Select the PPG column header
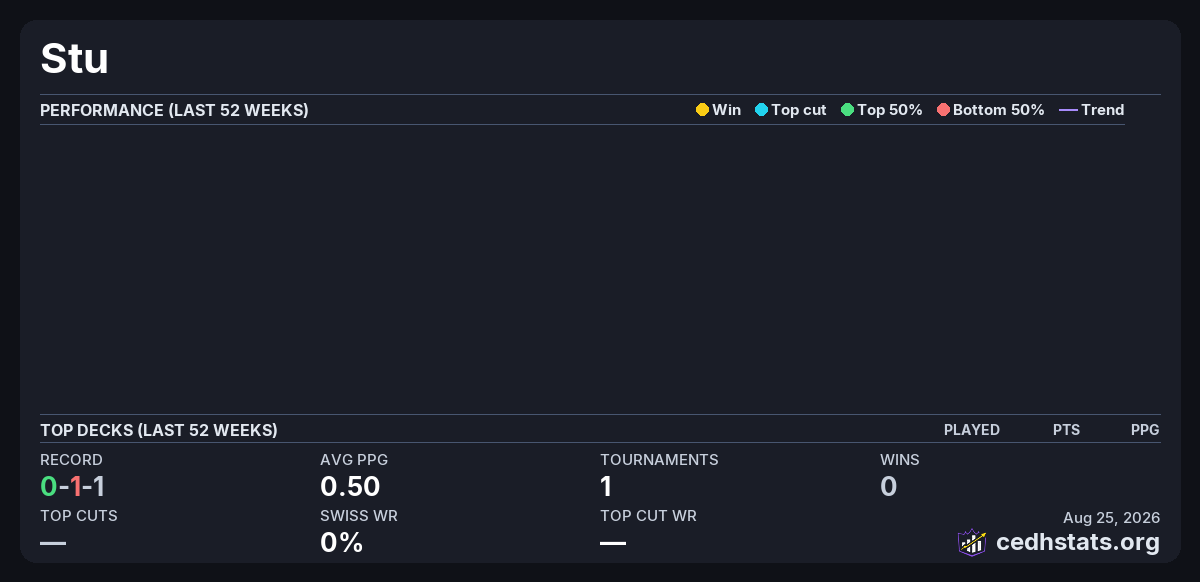Viewport: 1200px width, 582px height. 1145,430
